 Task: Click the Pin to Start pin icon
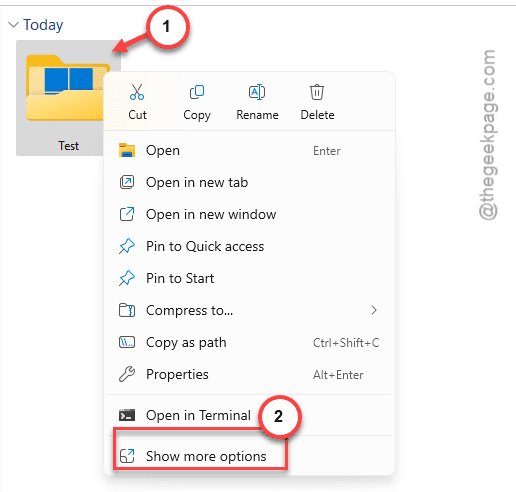[x=127, y=278]
